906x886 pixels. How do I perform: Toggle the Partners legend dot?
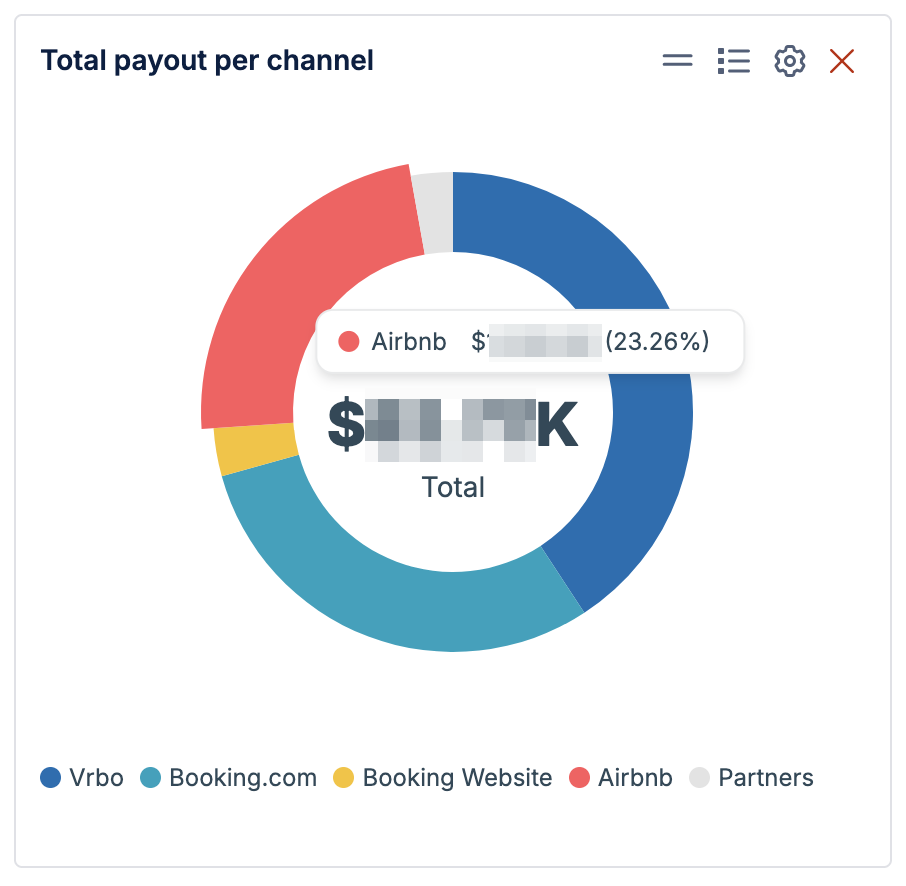(699, 777)
